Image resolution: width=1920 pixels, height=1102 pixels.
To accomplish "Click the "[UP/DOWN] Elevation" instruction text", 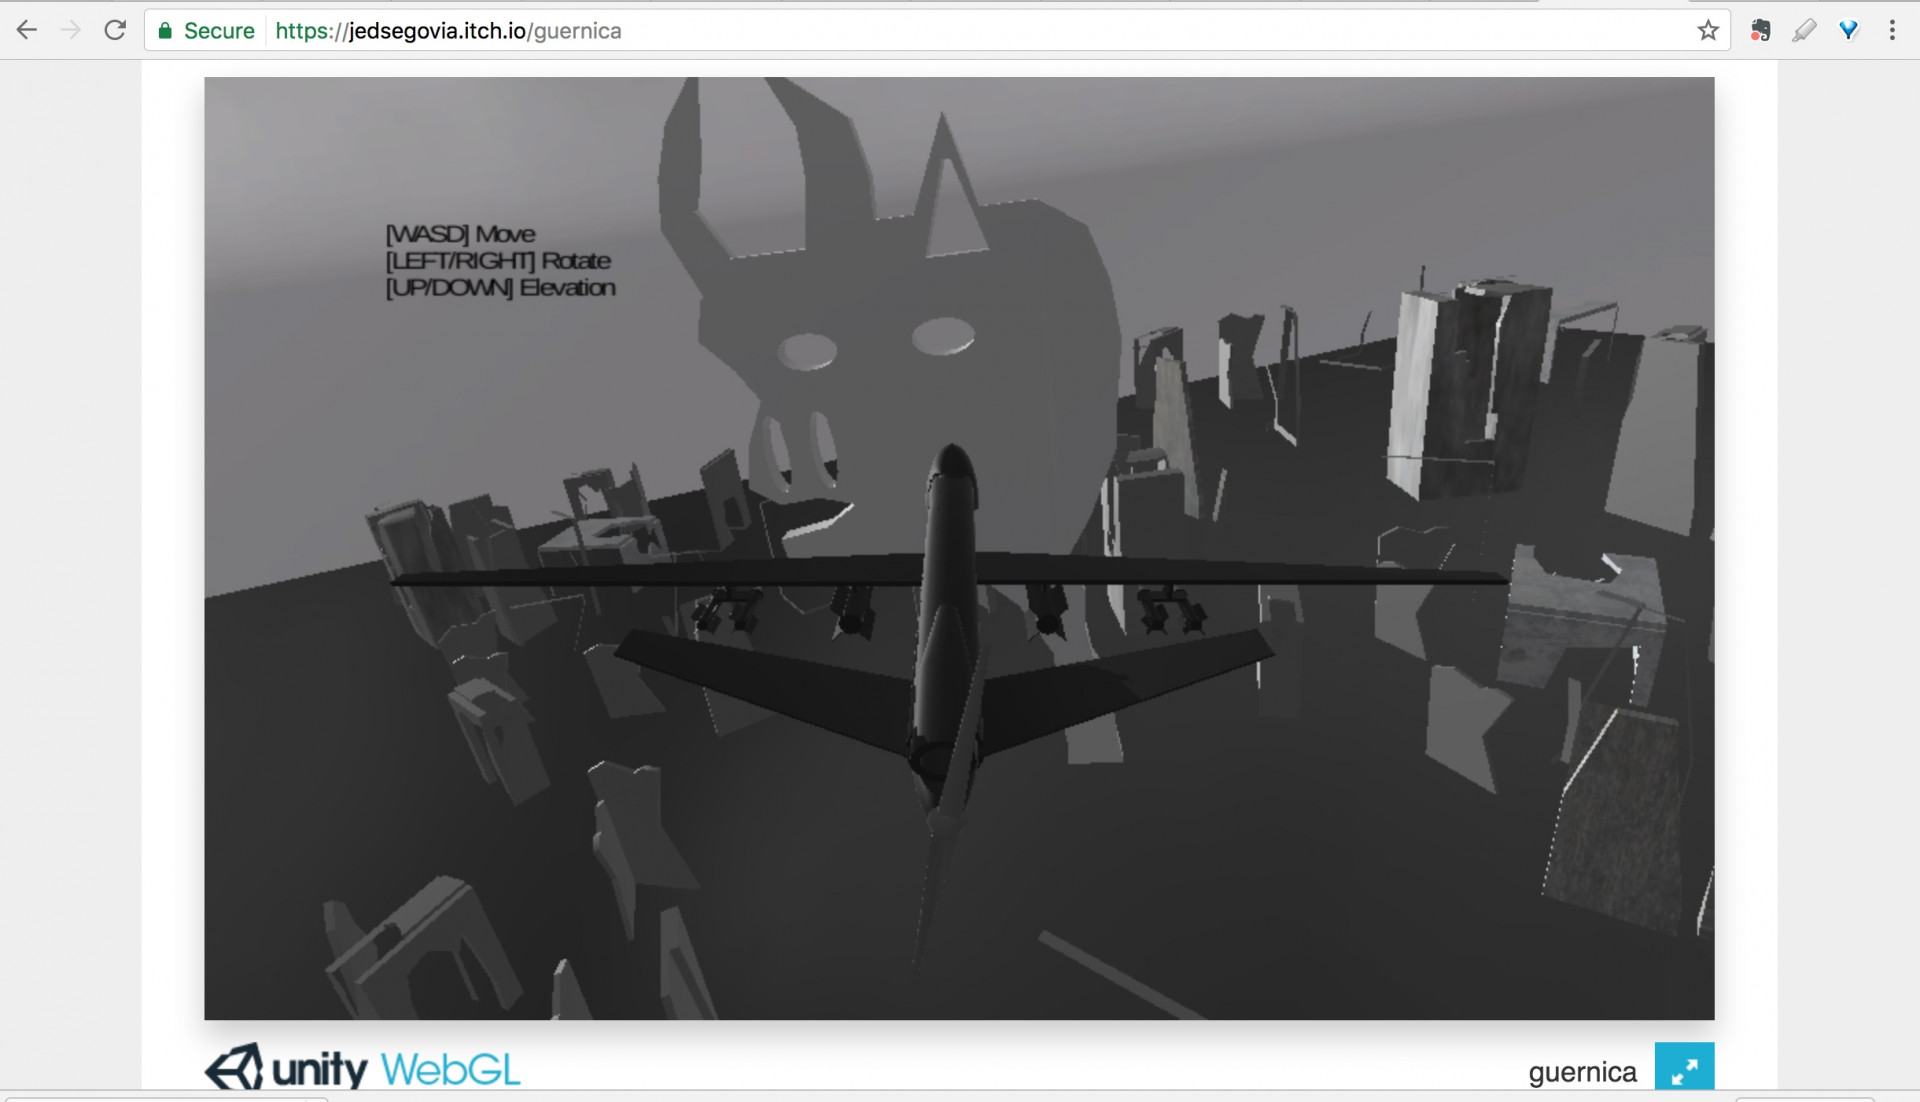I will click(x=501, y=288).
